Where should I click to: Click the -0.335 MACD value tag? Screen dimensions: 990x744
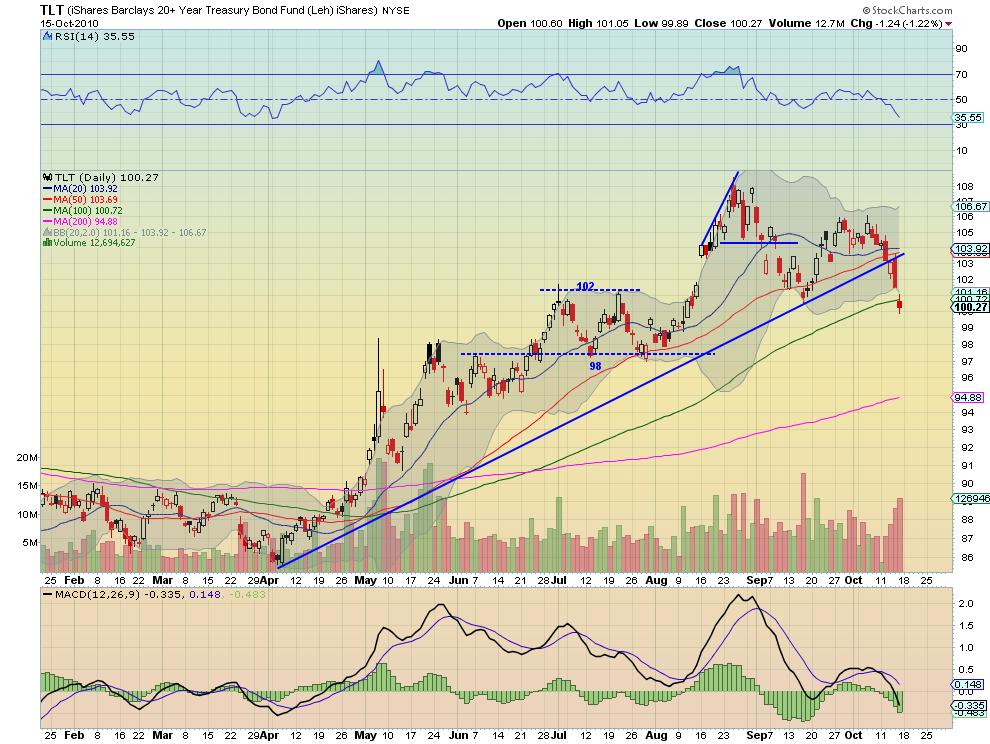pyautogui.click(x=969, y=705)
